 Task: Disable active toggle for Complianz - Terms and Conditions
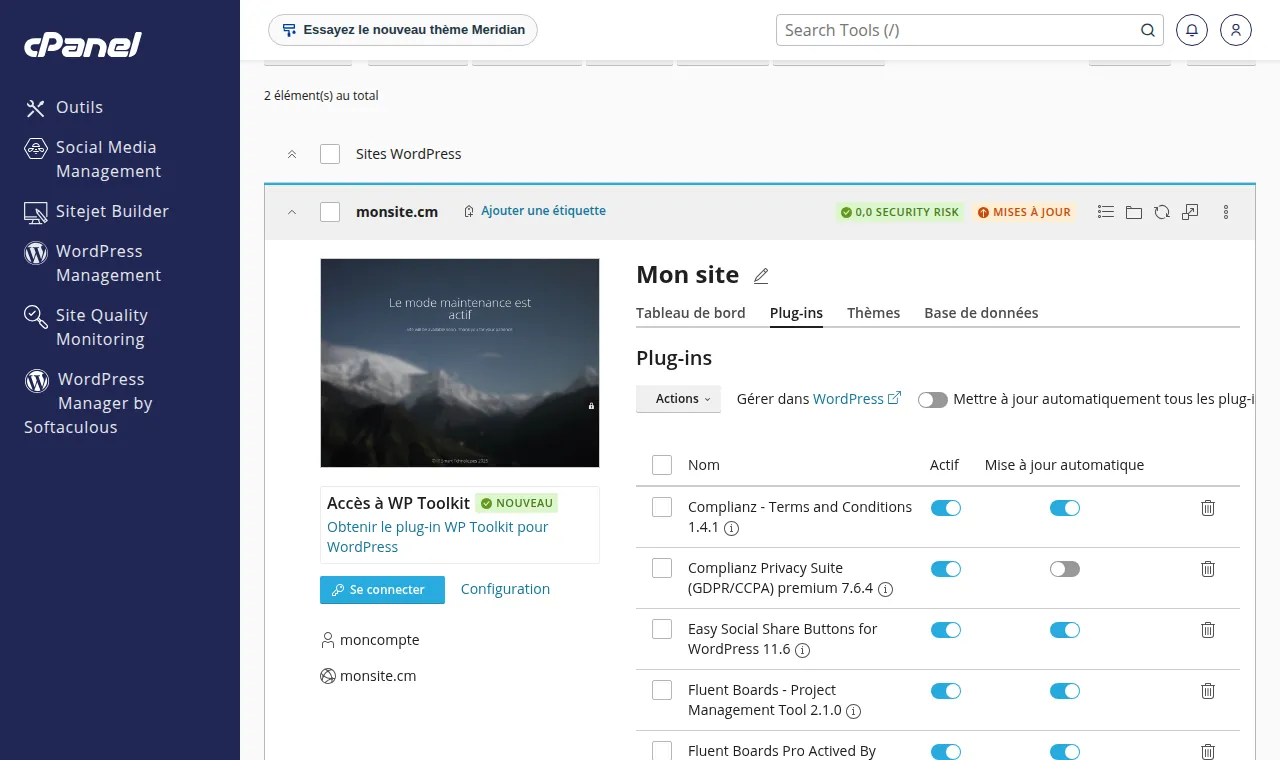946,508
